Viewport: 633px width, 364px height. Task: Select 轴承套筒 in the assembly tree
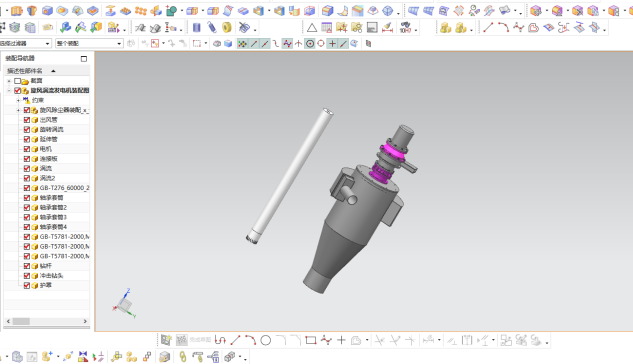pos(51,198)
